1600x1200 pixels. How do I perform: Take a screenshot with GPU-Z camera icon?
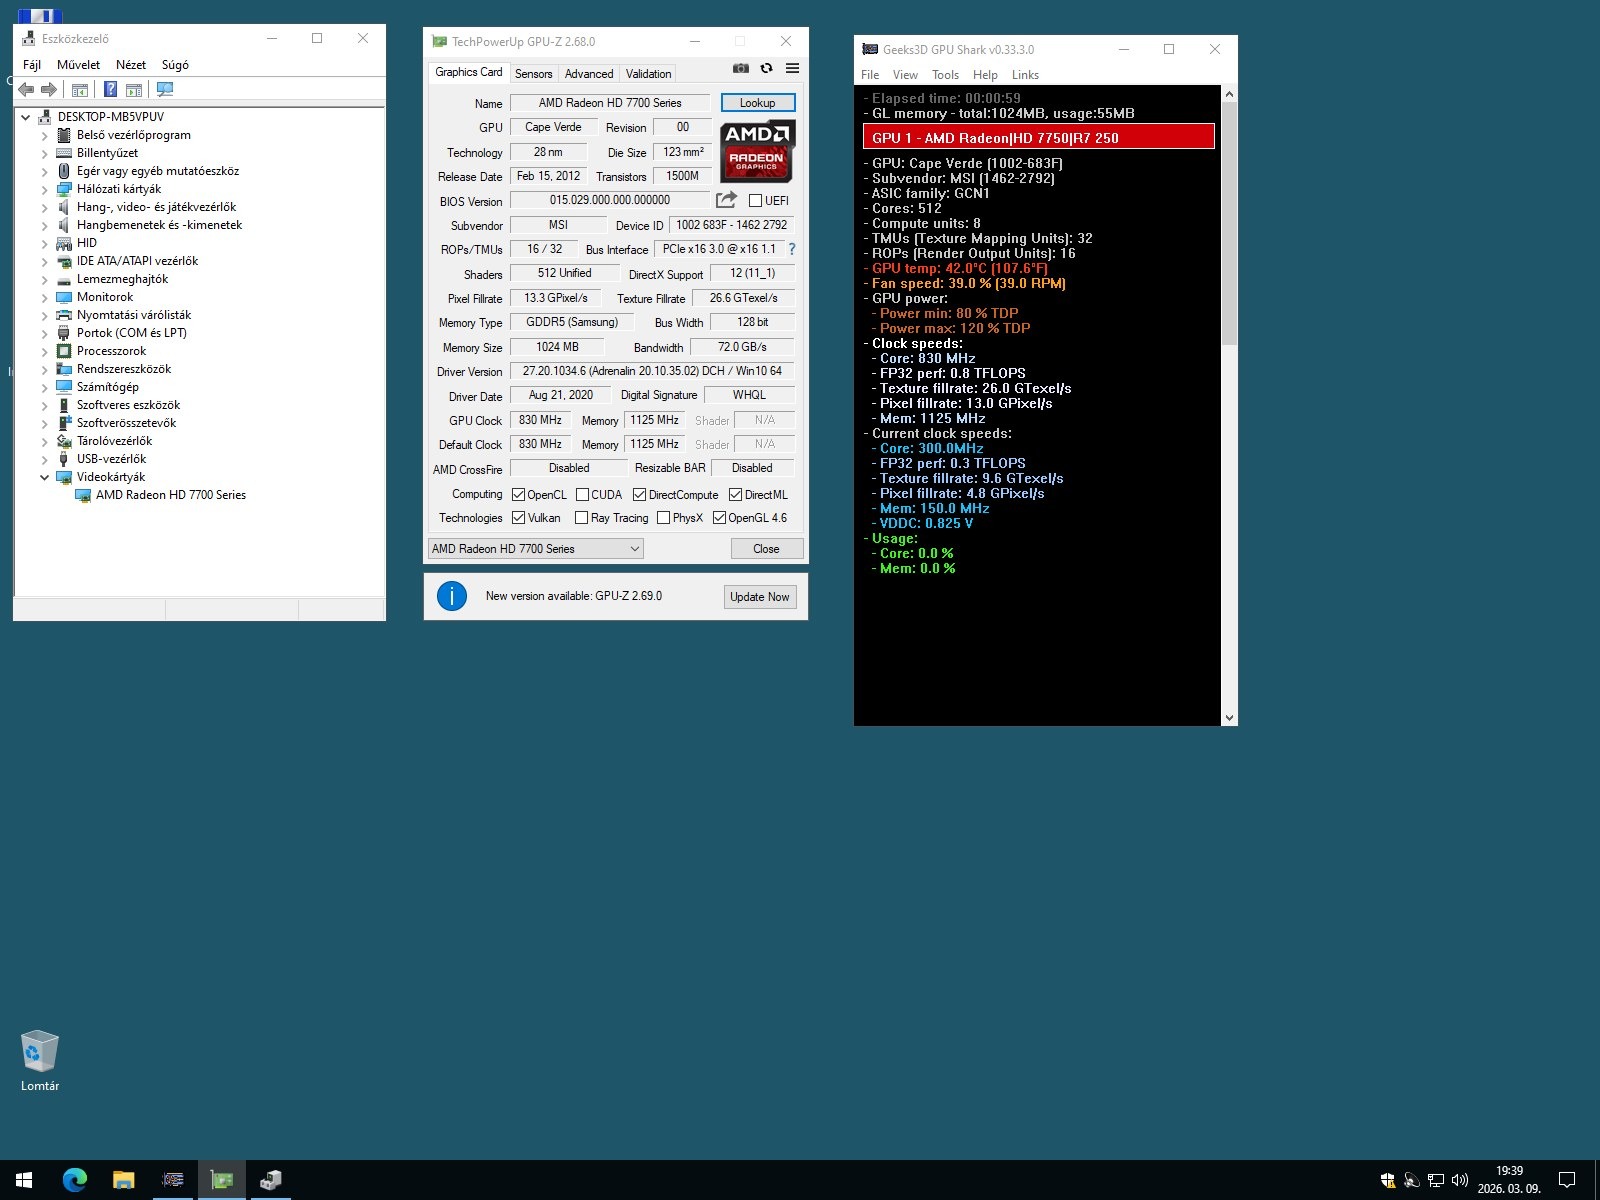coord(741,68)
